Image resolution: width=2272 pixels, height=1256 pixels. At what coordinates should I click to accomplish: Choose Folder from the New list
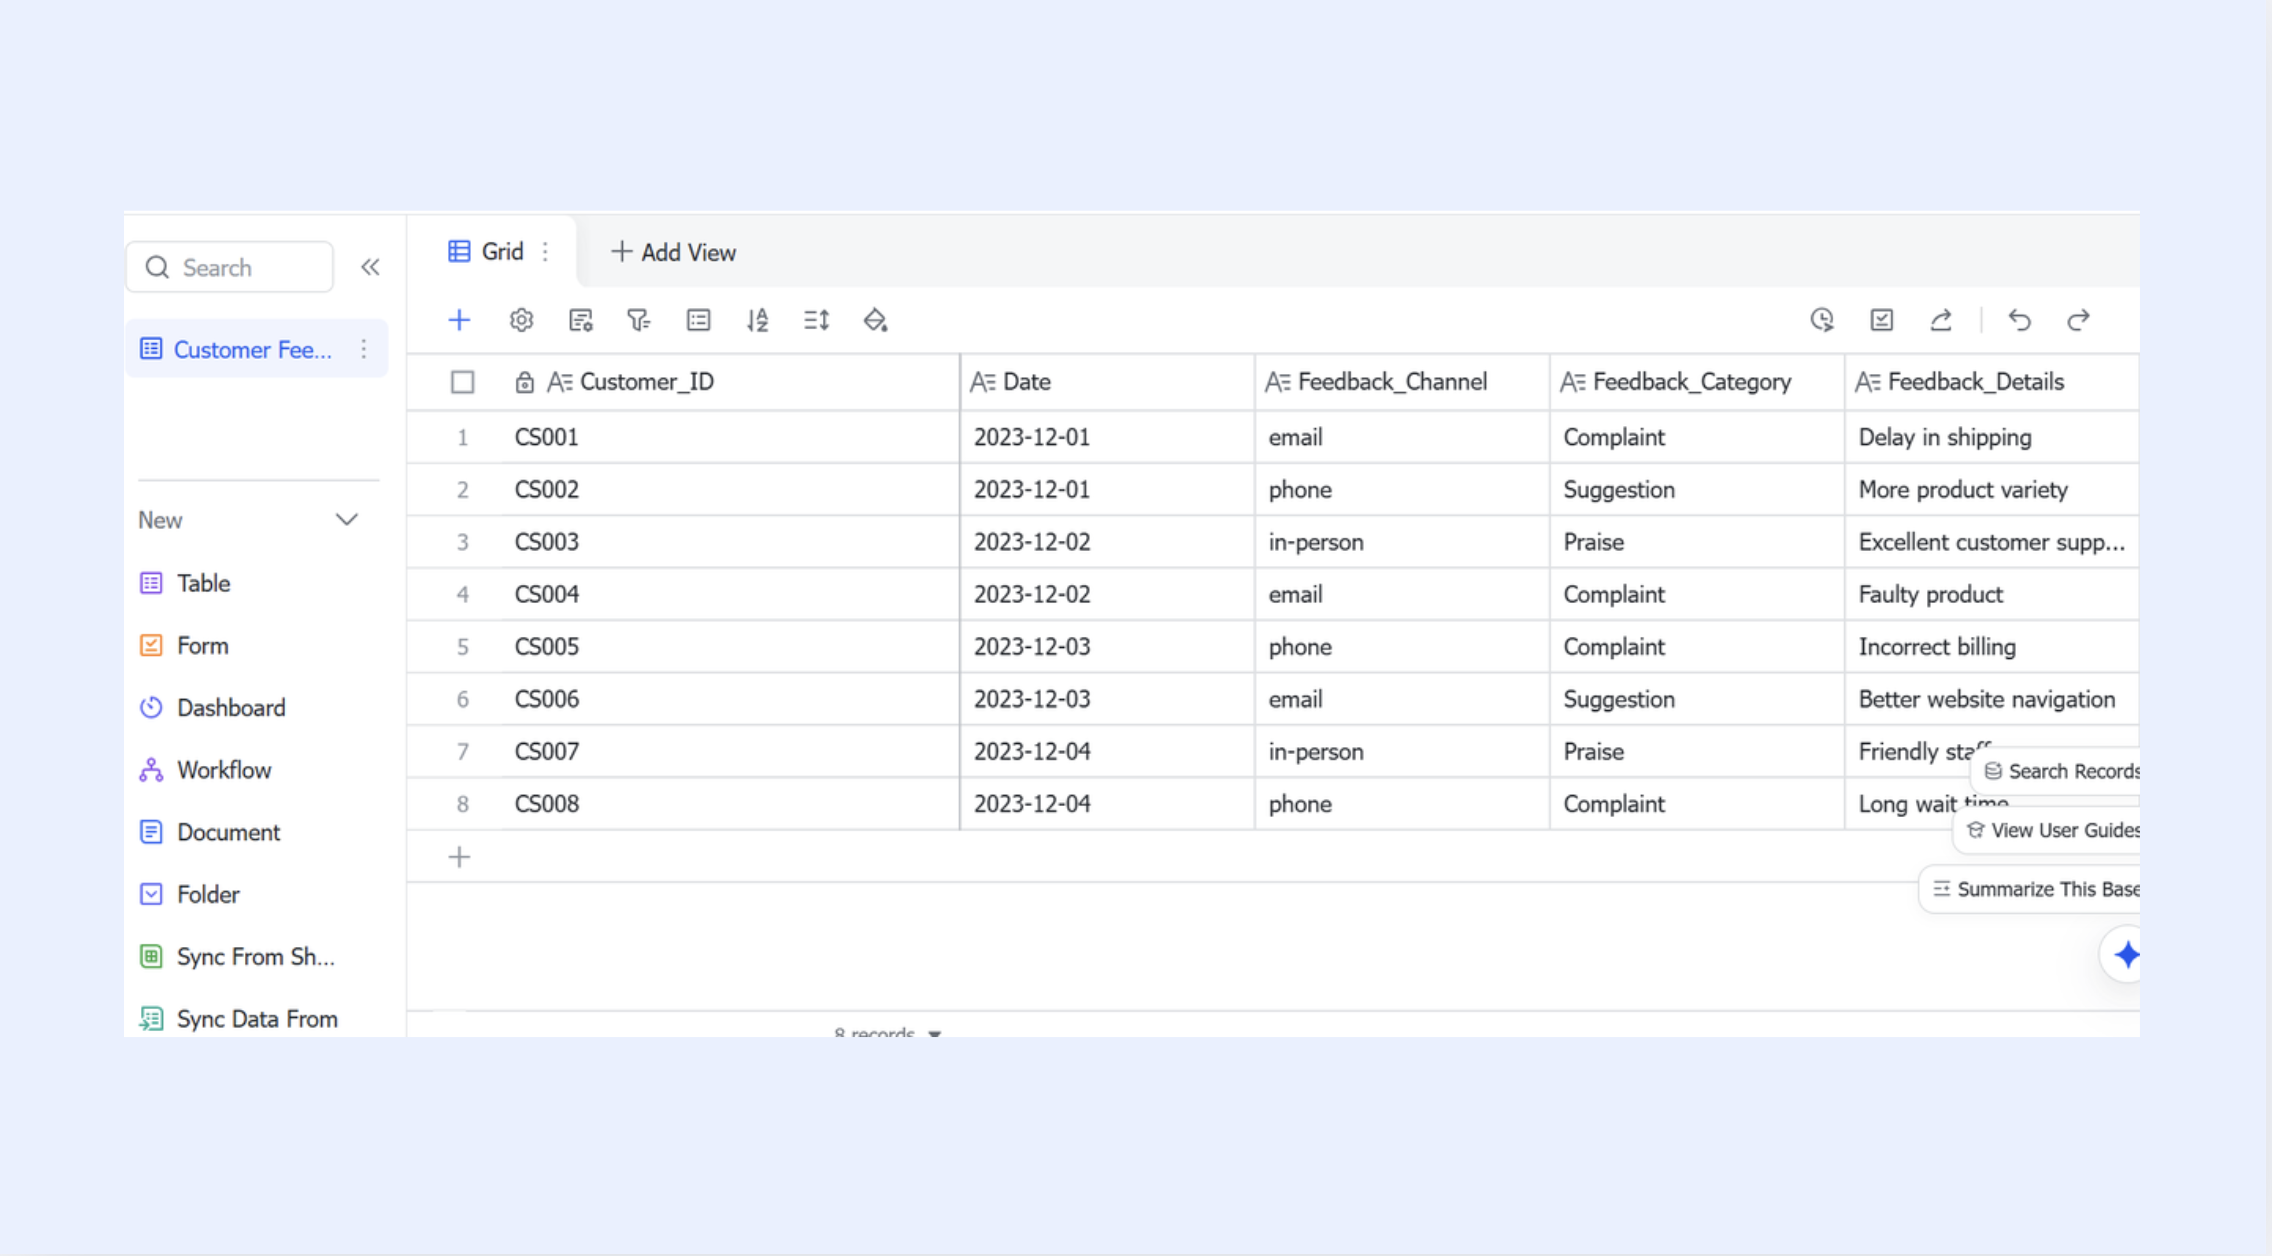[208, 893]
